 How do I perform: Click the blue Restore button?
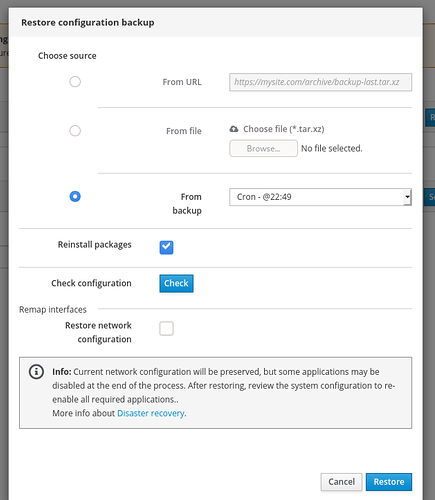pos(389,482)
